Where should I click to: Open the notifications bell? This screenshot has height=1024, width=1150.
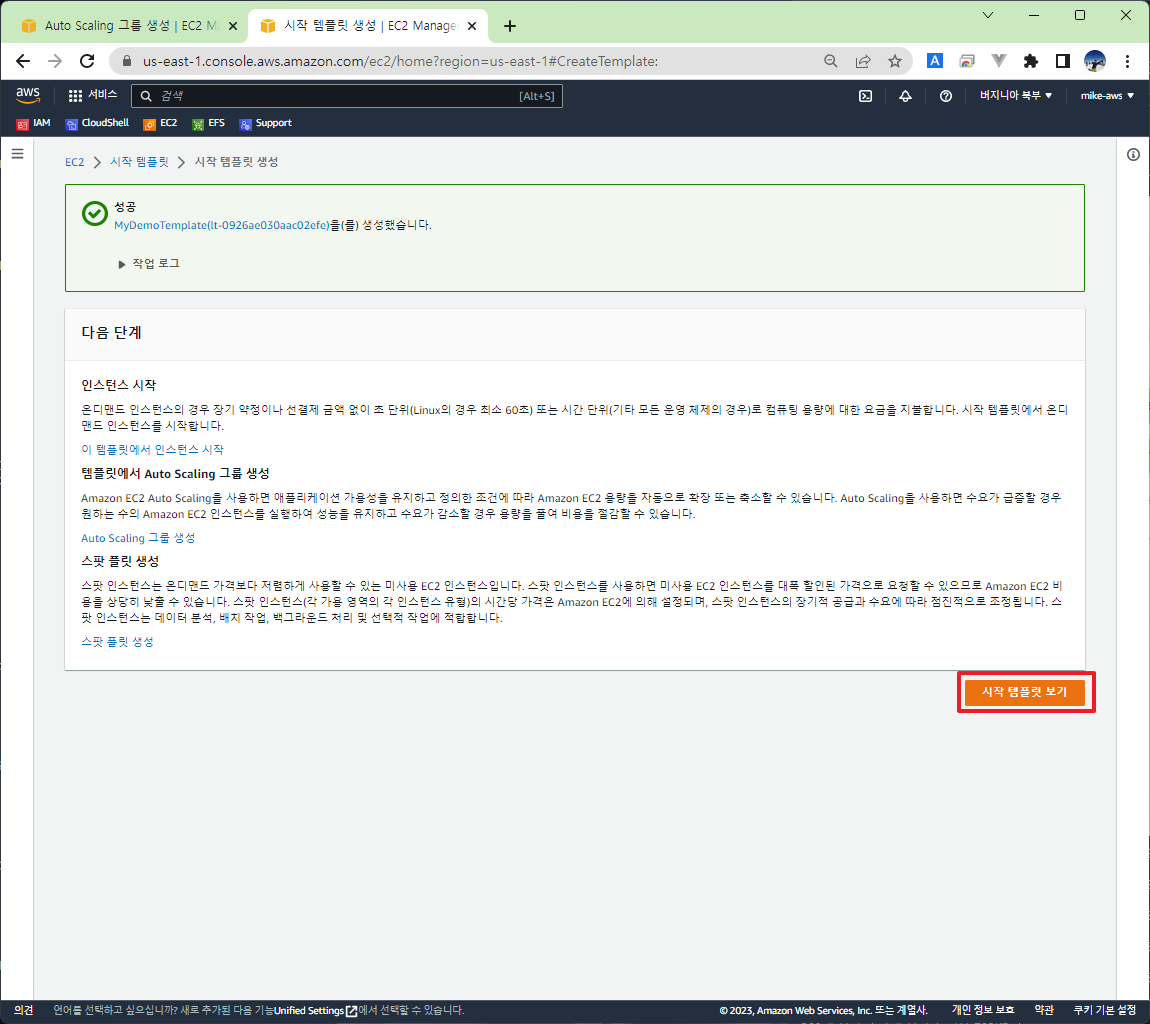pyautogui.click(x=906, y=96)
